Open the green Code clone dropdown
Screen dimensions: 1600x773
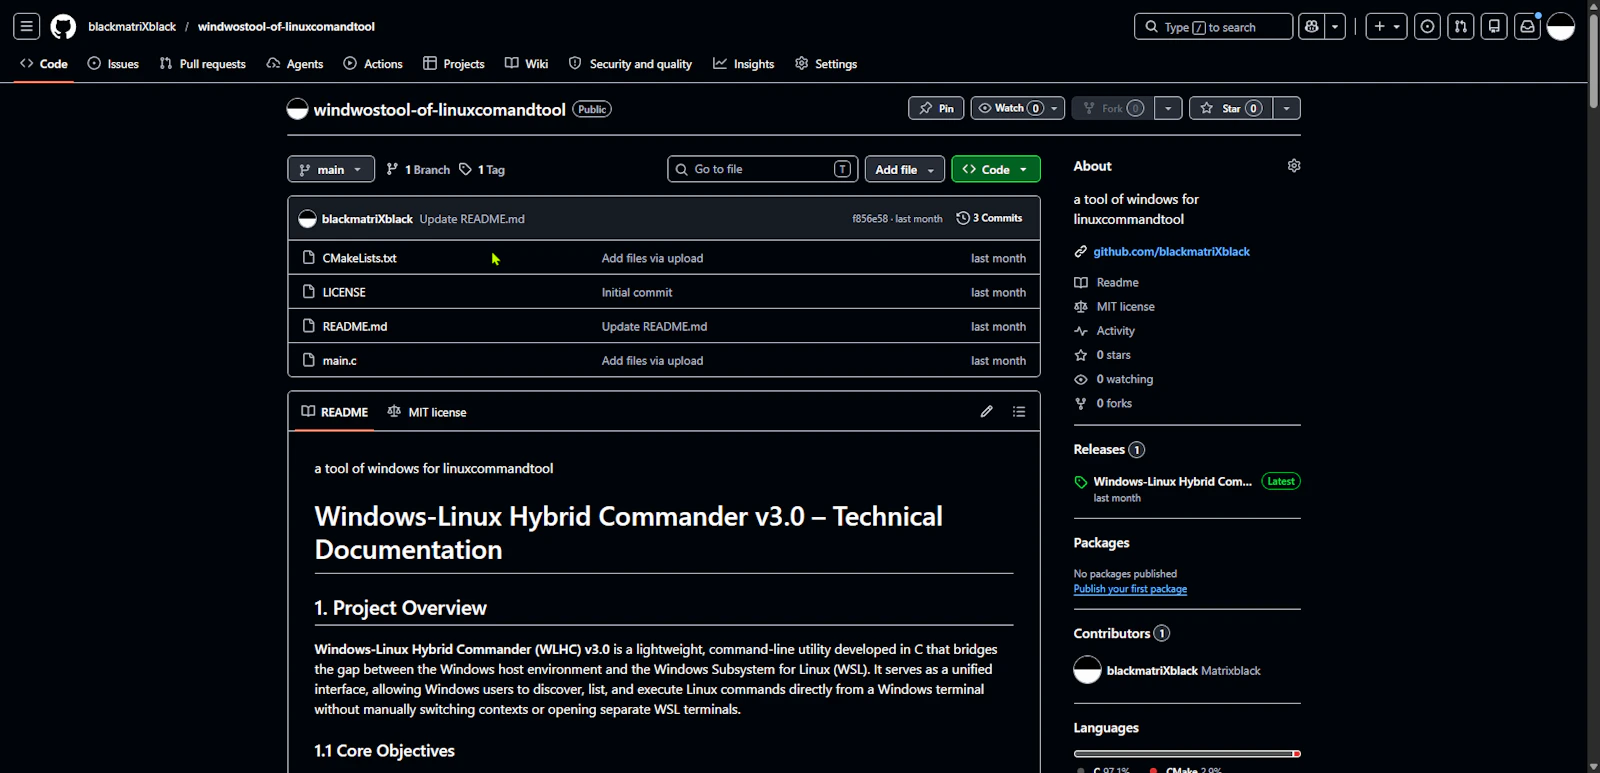click(996, 169)
